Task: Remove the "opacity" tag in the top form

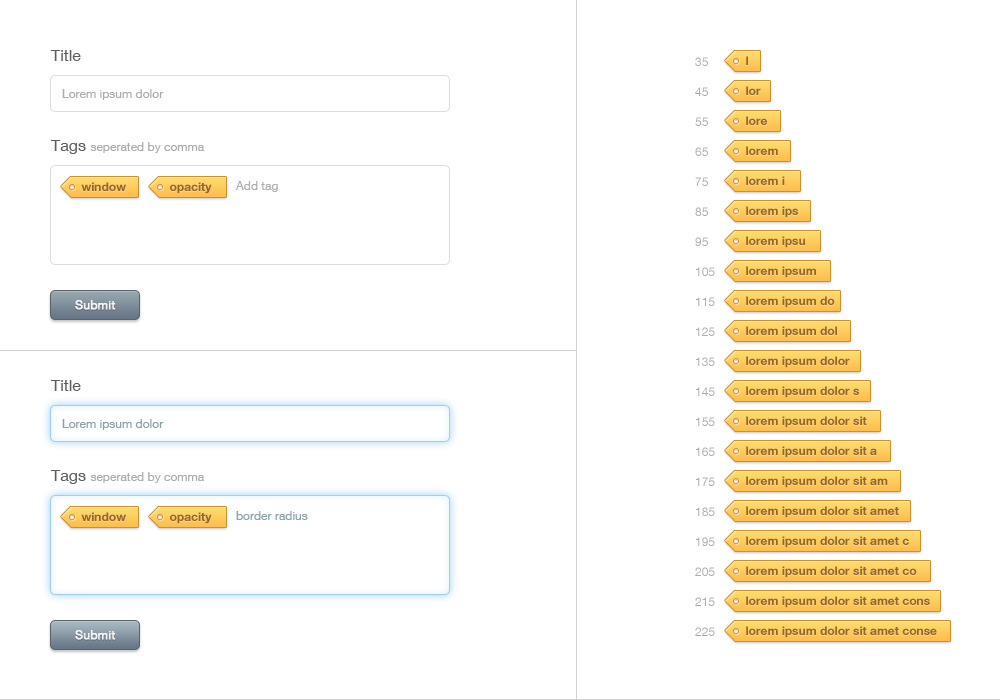Action: (x=162, y=187)
